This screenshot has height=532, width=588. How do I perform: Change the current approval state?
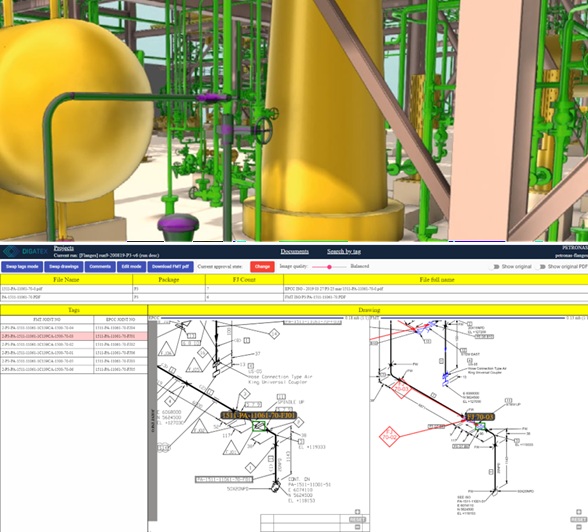point(262,267)
